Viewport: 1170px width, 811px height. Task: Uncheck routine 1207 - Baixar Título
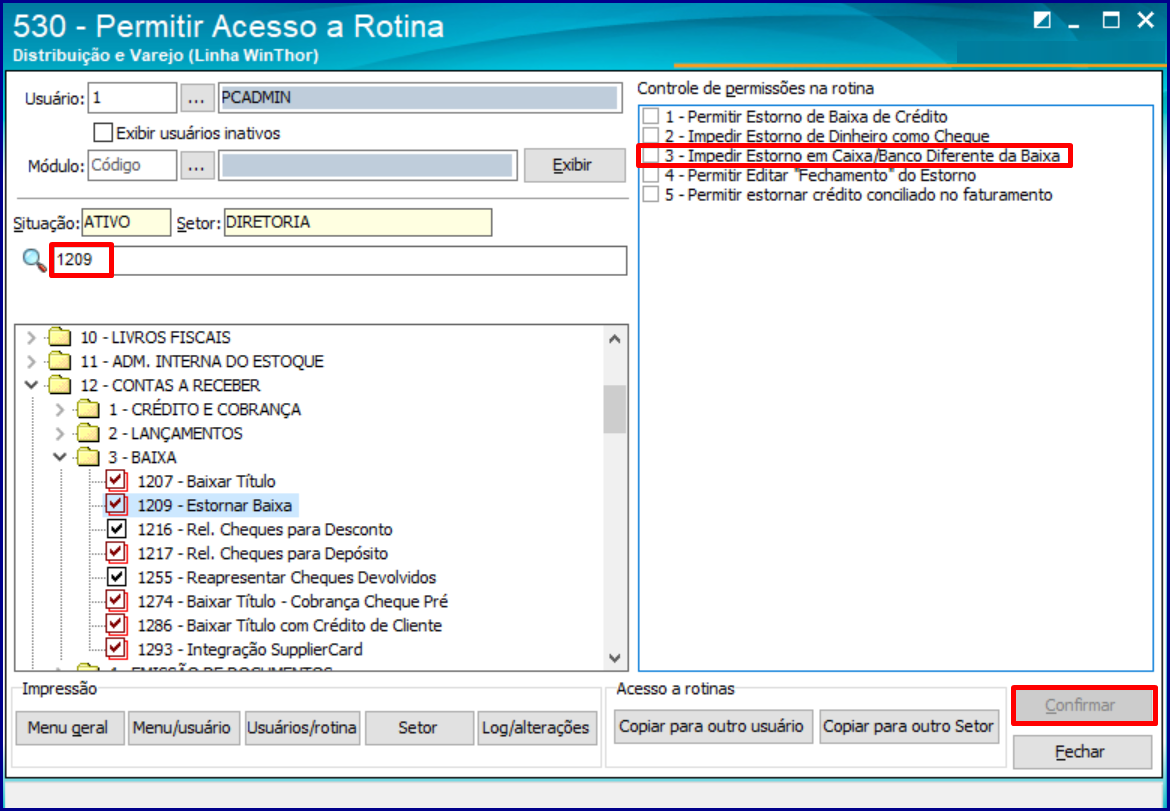[x=116, y=481]
